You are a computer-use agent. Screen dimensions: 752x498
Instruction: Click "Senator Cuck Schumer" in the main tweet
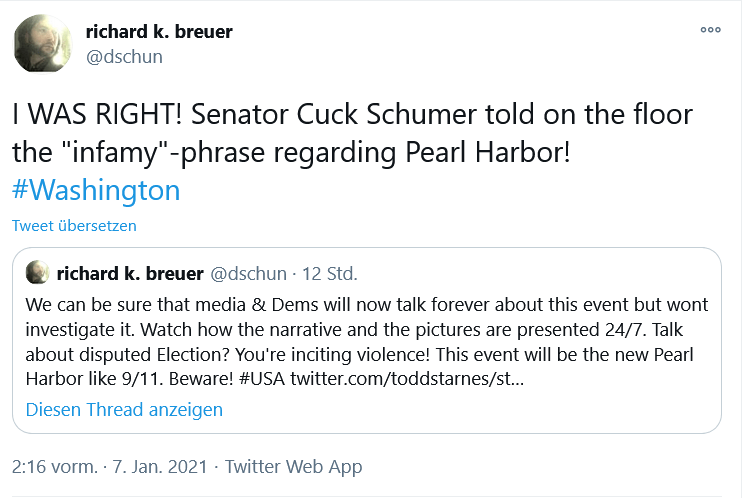pyautogui.click(x=309, y=115)
